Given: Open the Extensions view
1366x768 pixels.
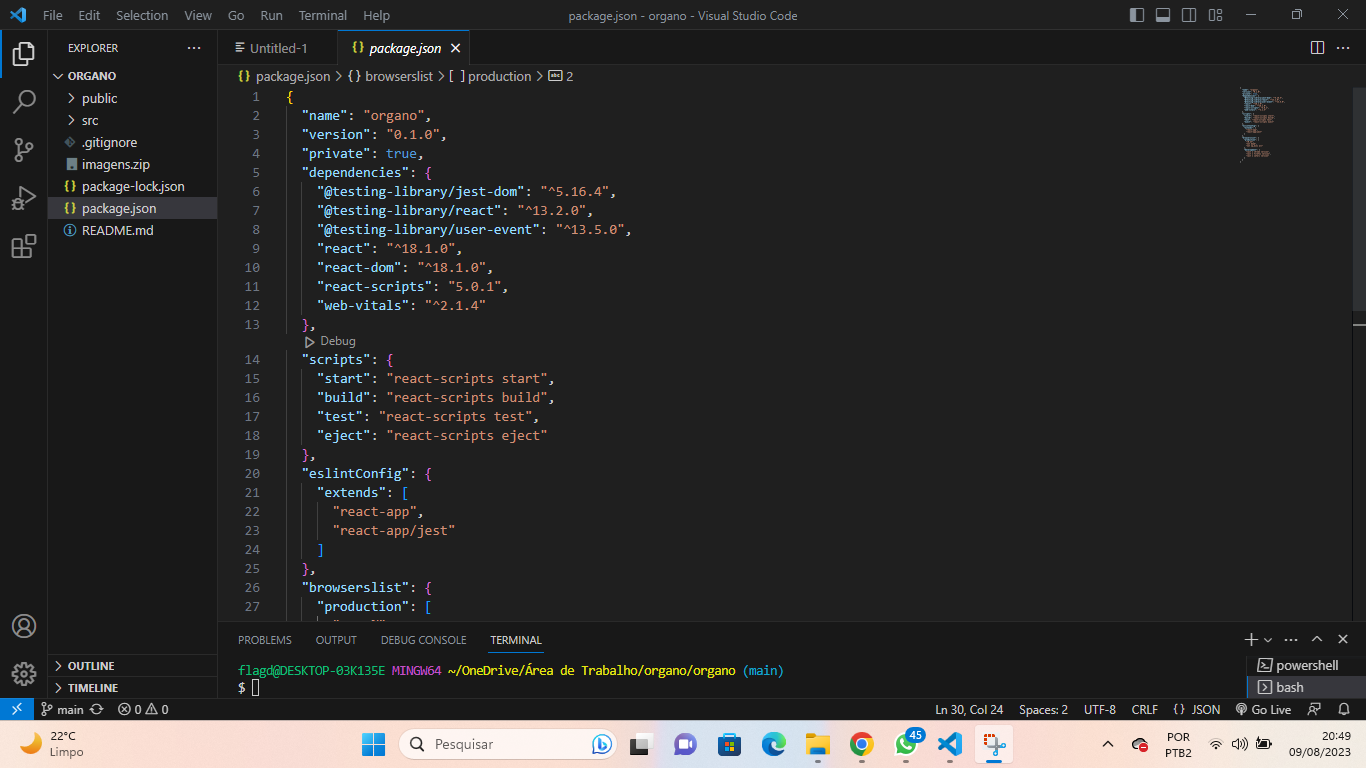Looking at the screenshot, I should 24,247.
